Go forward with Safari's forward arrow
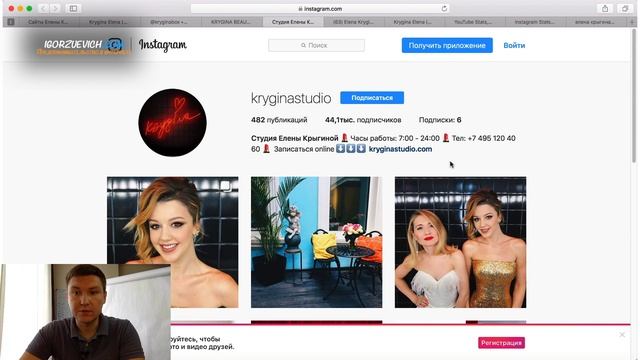 (x=55, y=8)
